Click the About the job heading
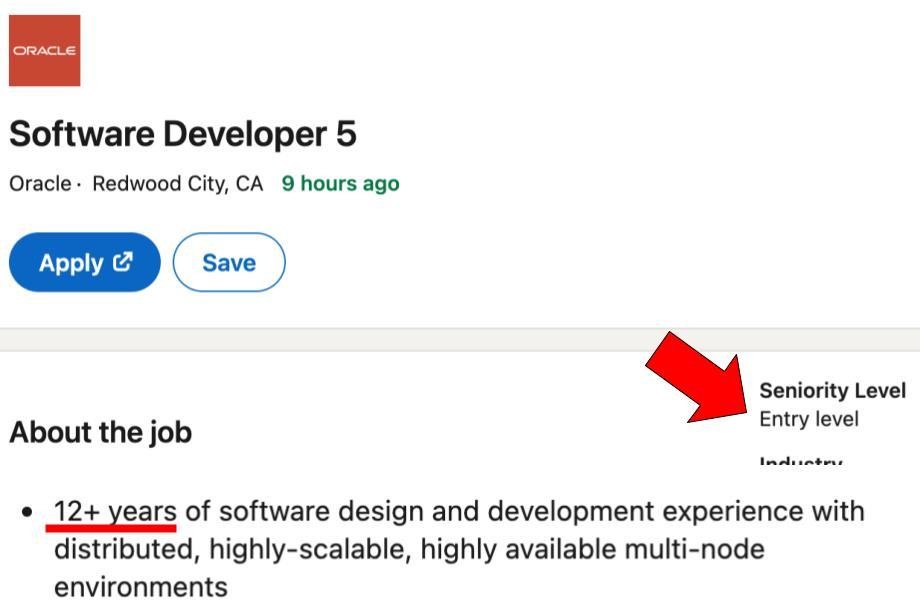Image resolution: width=920 pixels, height=608 pixels. click(101, 432)
